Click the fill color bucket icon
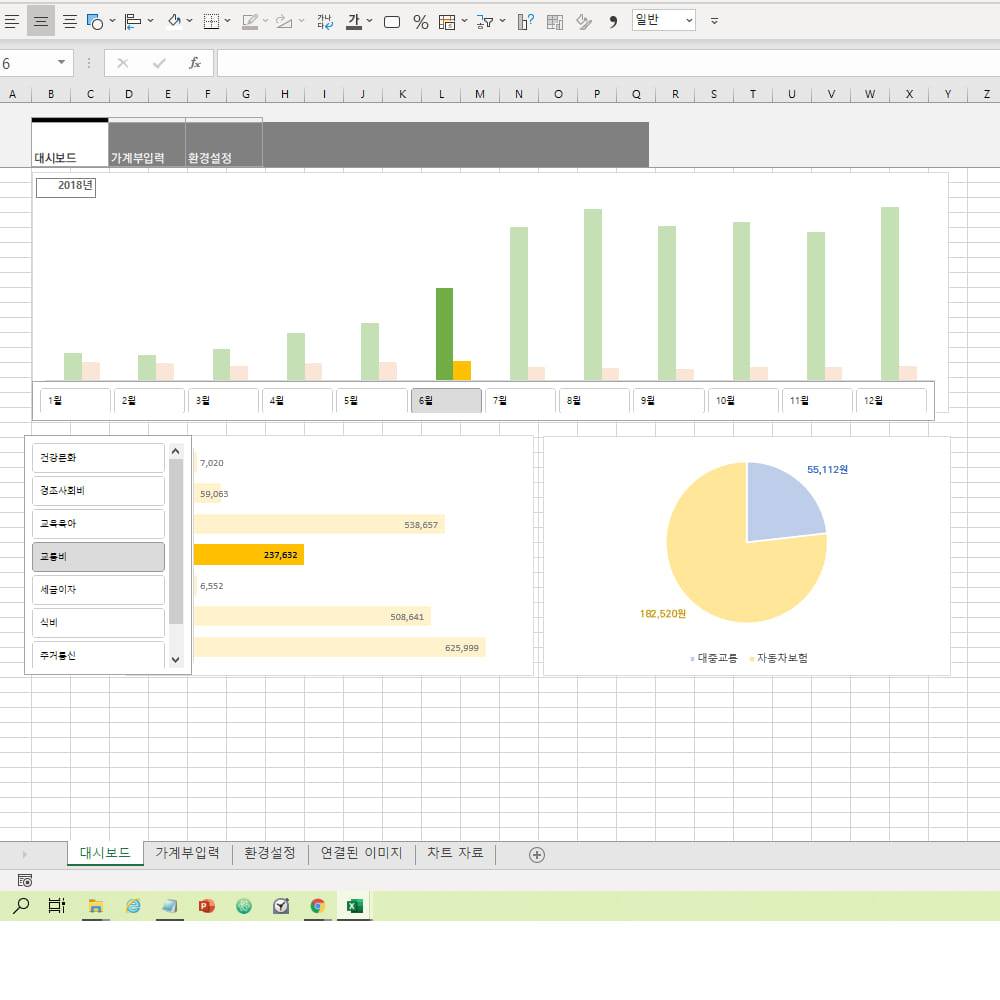1000x1000 pixels. pos(174,22)
